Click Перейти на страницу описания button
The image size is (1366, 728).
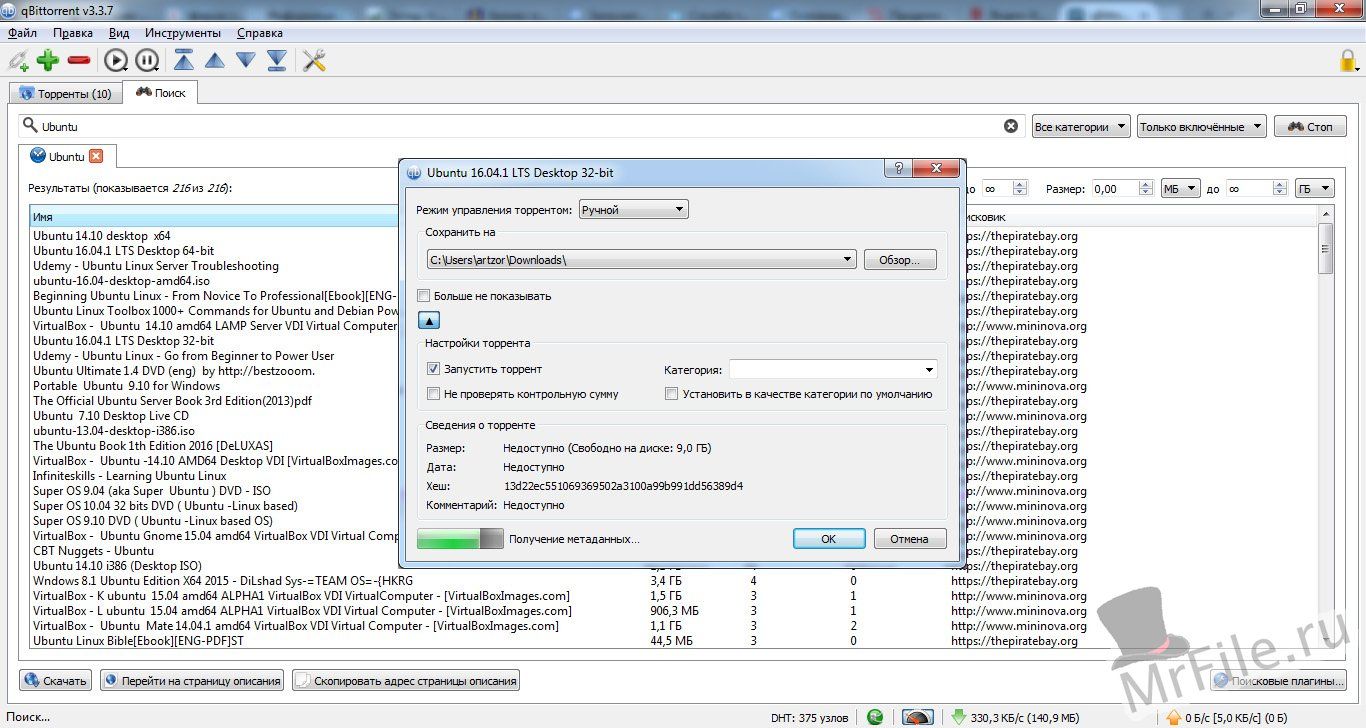[191, 681]
